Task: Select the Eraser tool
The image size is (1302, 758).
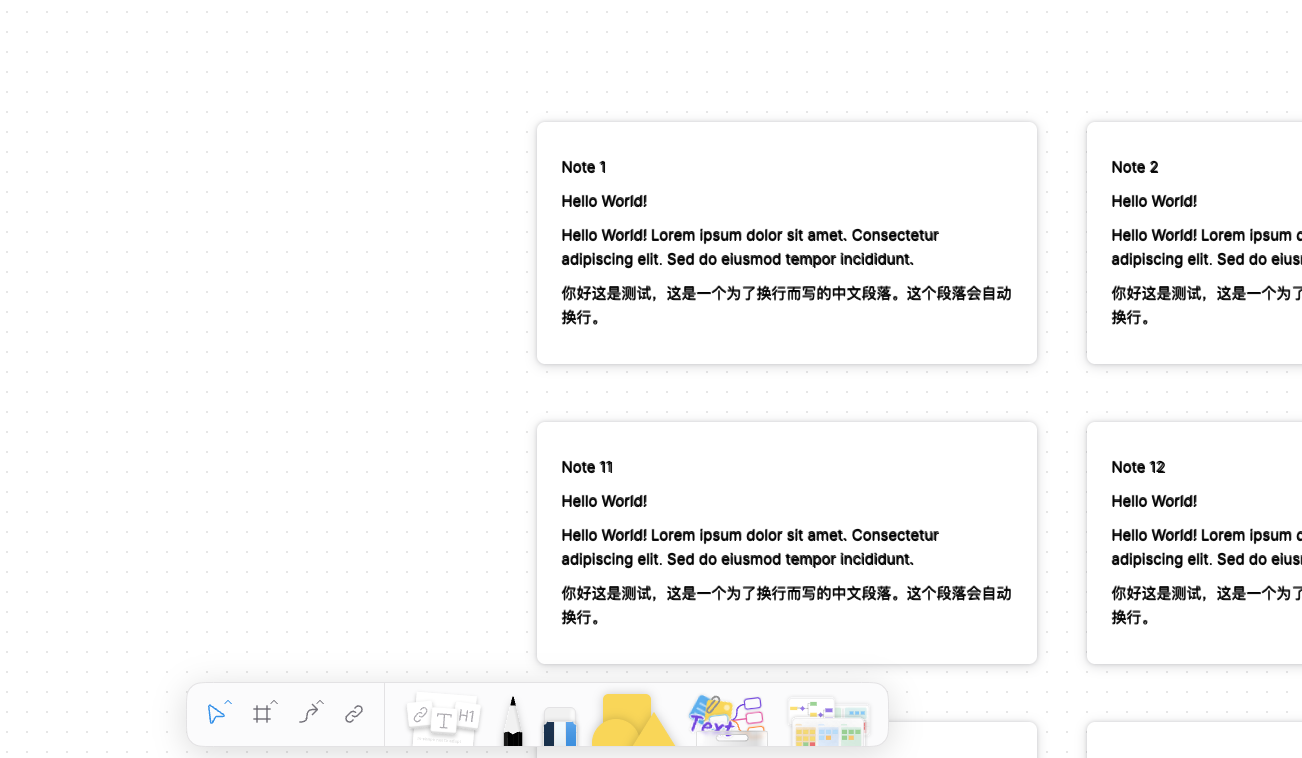Action: pyautogui.click(x=560, y=726)
